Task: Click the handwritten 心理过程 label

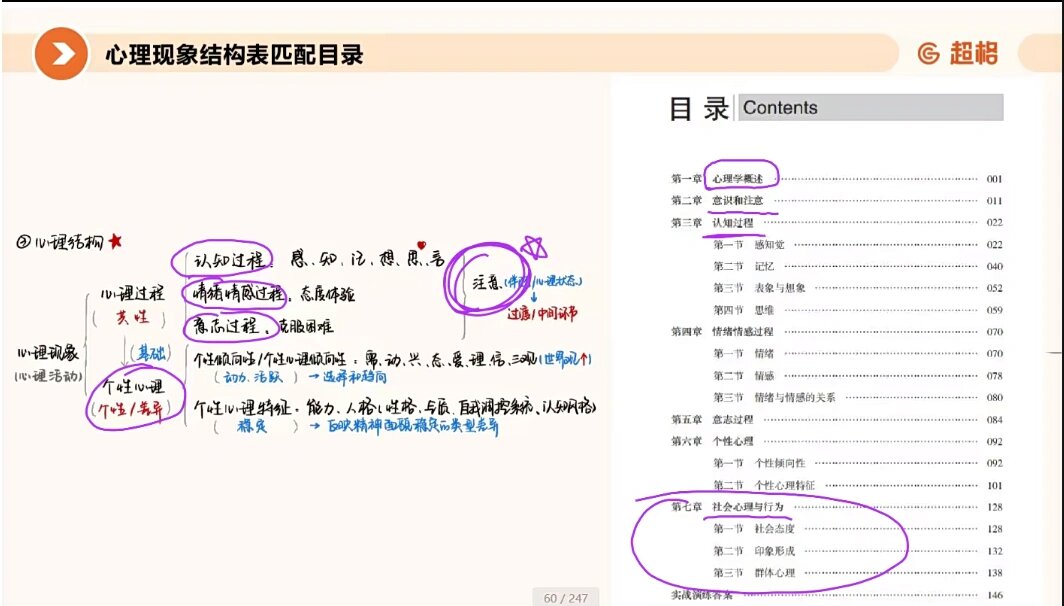Action: [x=132, y=293]
